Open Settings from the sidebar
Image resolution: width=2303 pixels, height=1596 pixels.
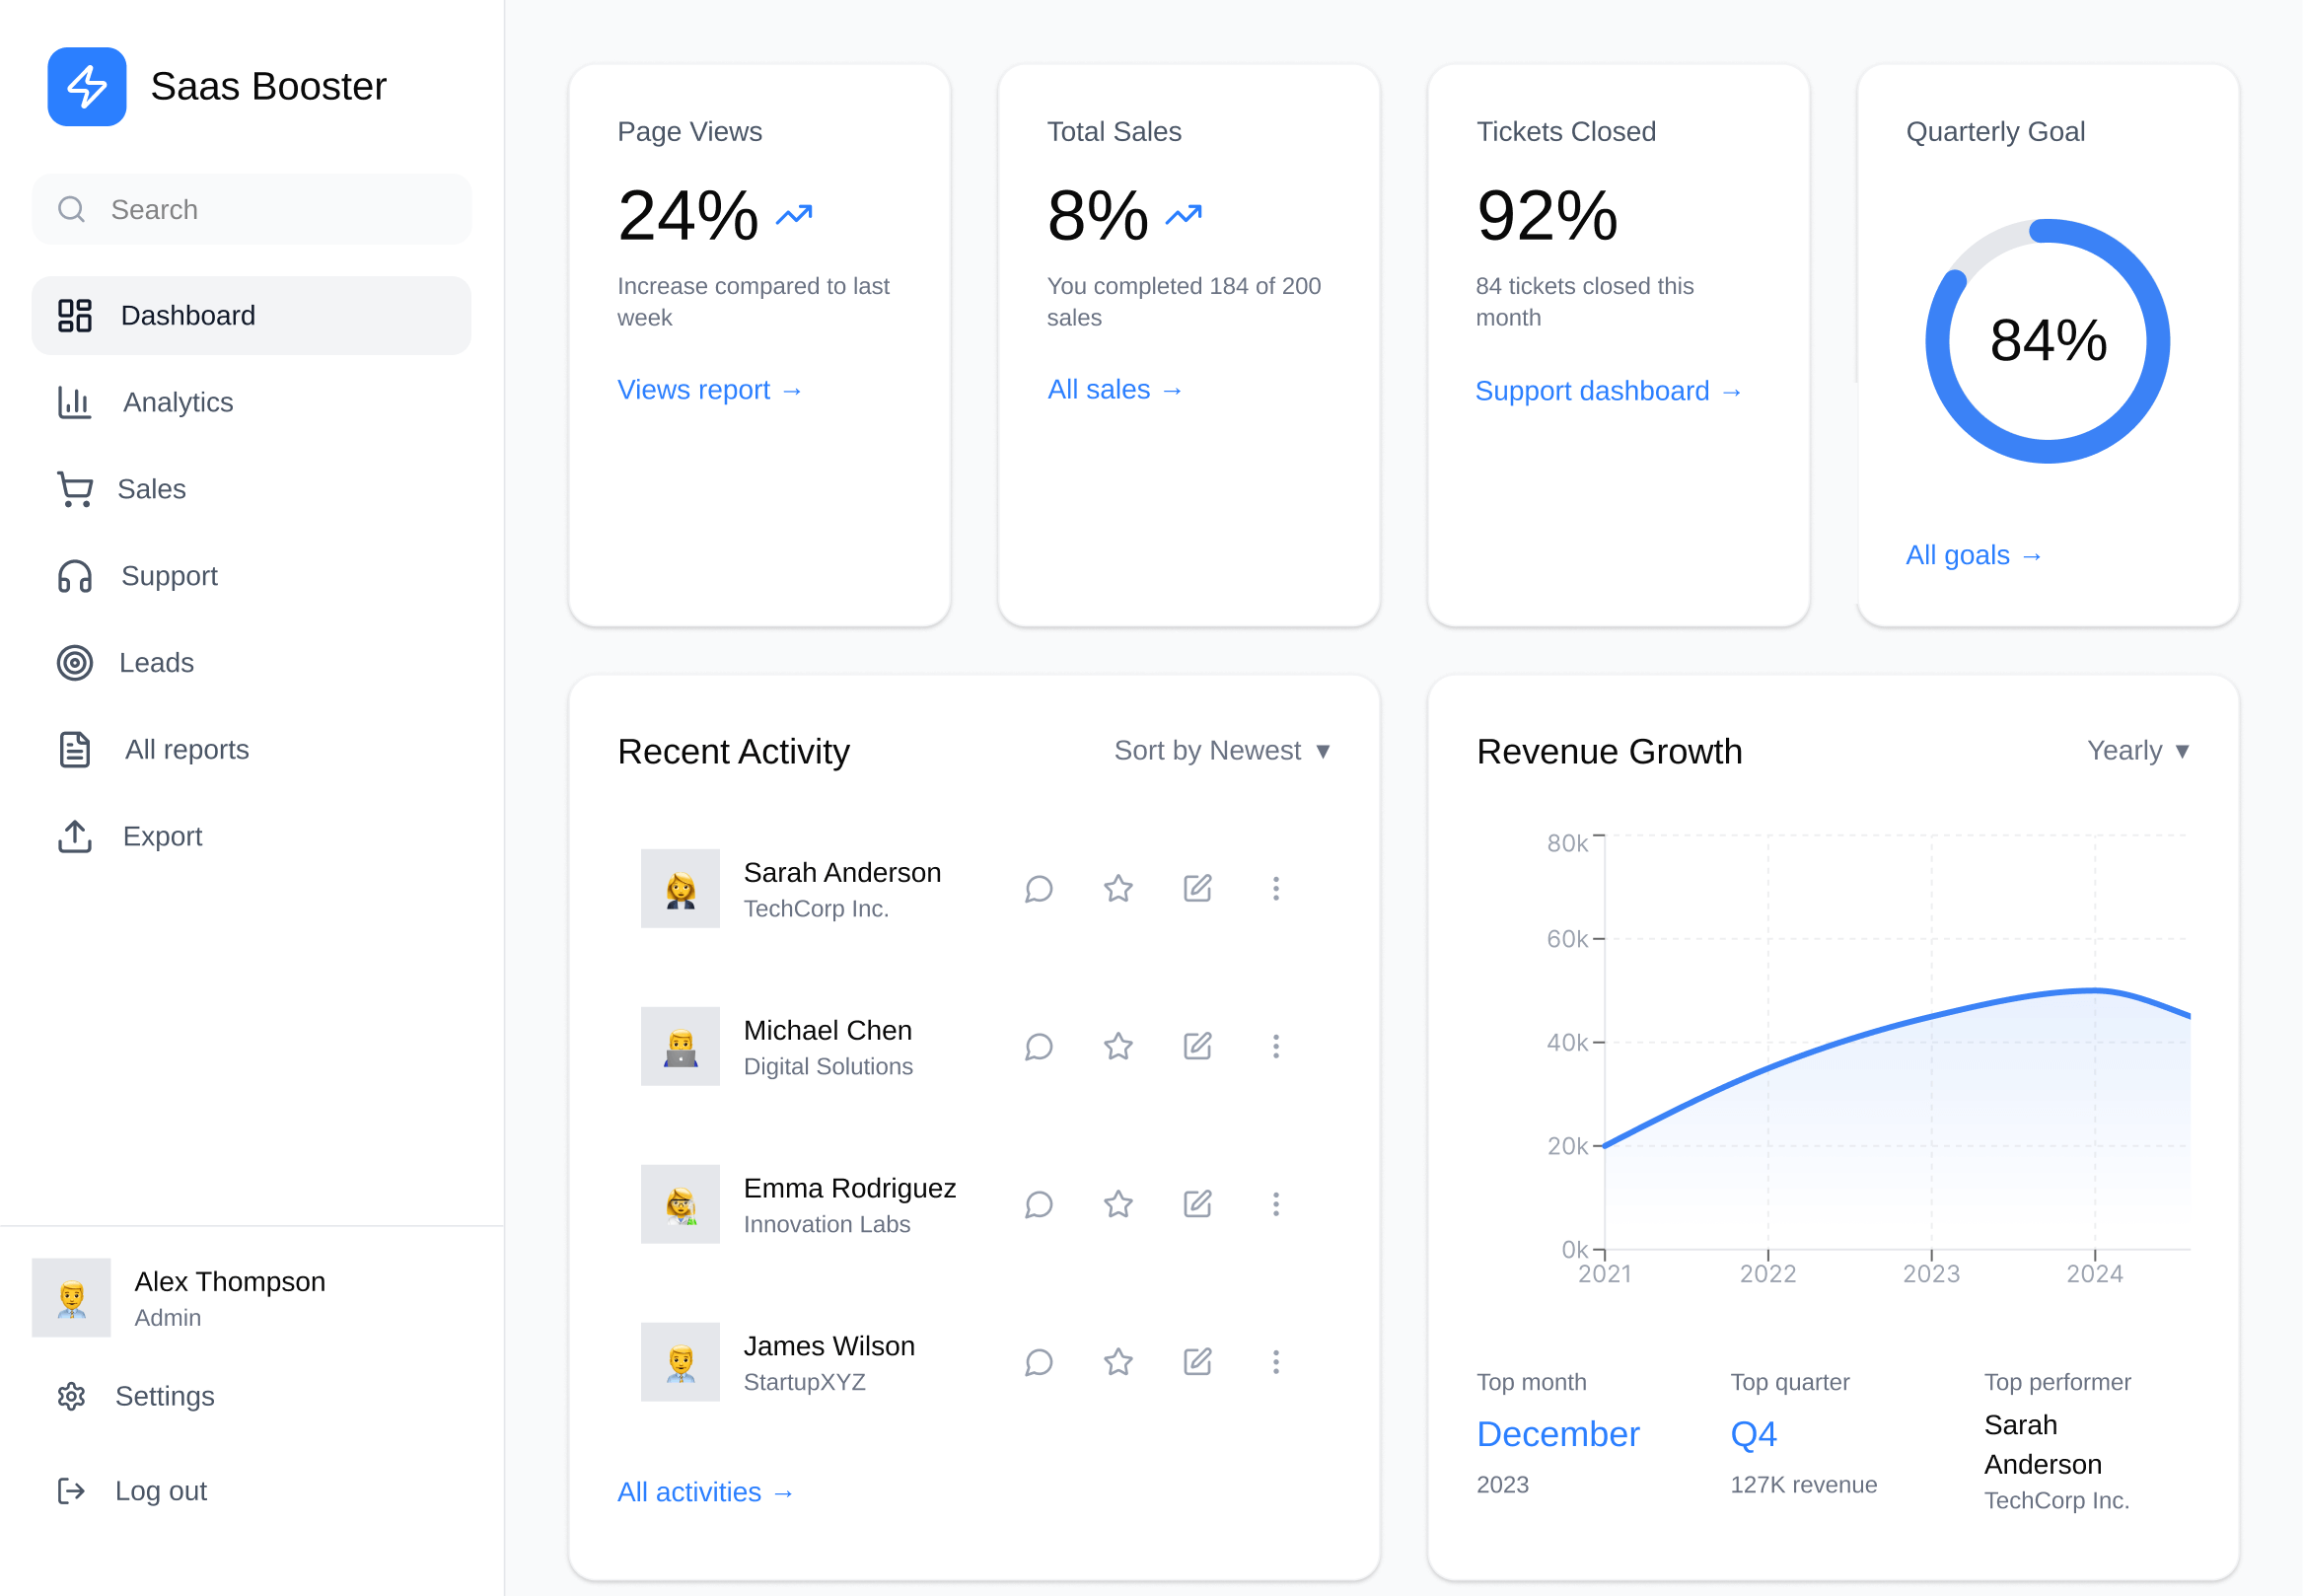pyautogui.click(x=164, y=1395)
